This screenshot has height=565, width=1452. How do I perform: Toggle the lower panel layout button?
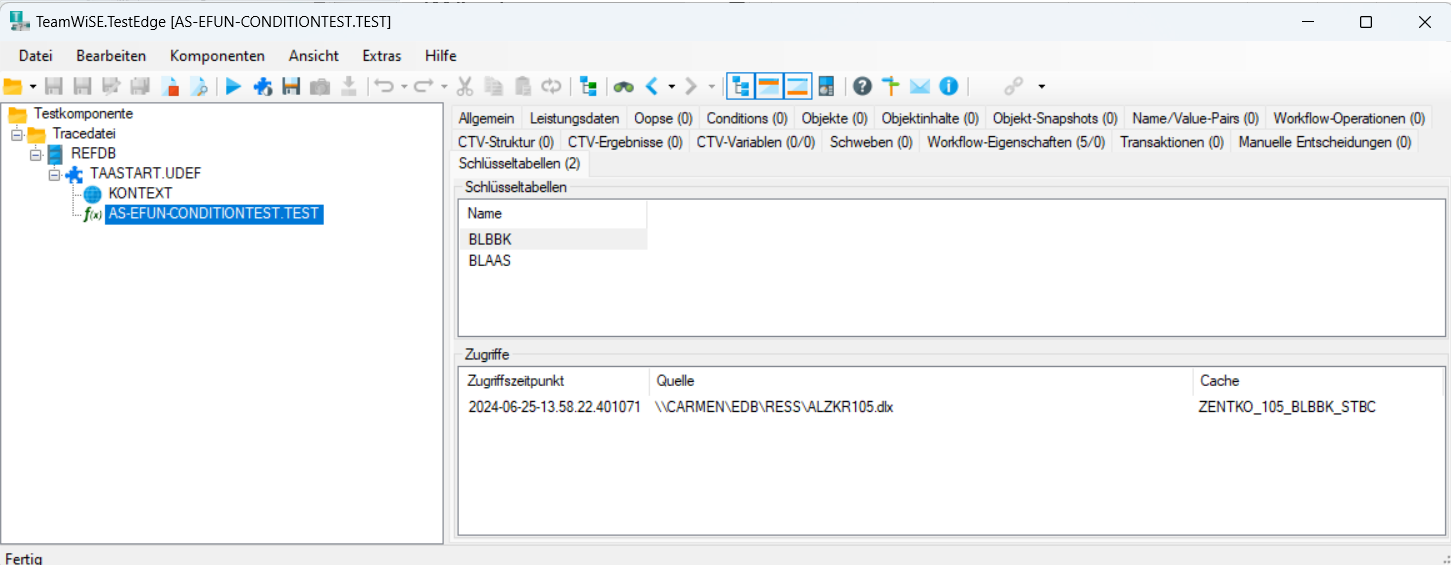pos(797,87)
